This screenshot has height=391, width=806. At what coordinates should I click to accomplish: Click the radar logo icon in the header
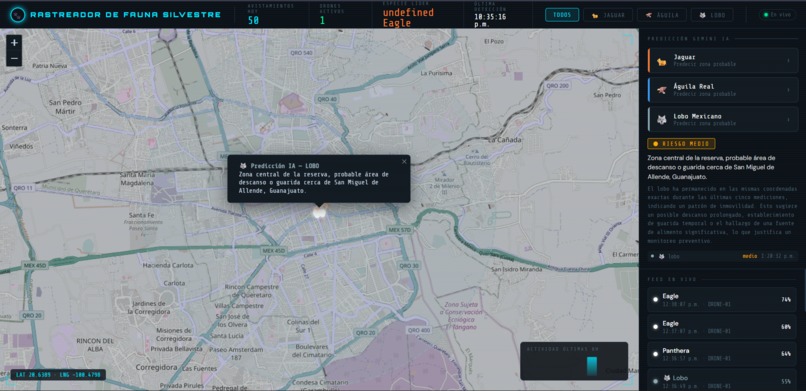click(x=17, y=15)
